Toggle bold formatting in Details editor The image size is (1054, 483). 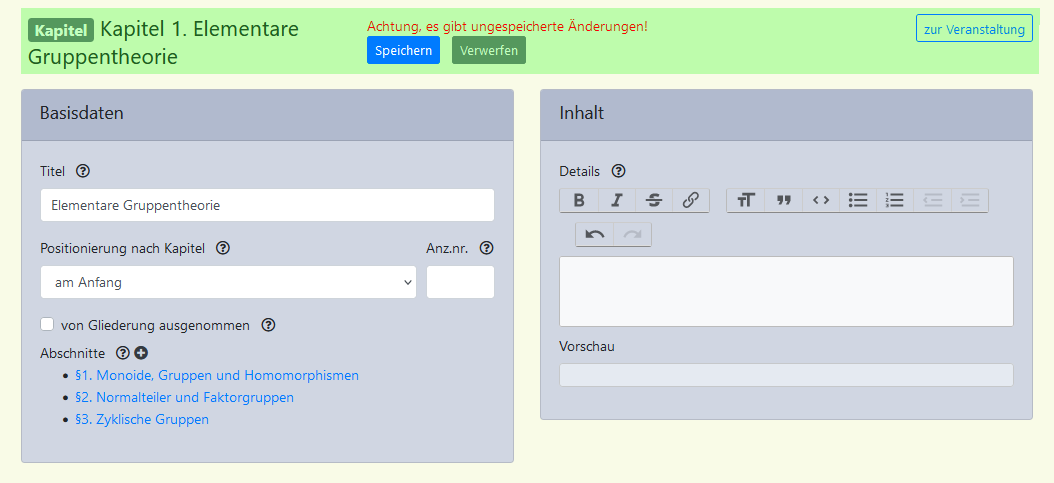(x=579, y=200)
